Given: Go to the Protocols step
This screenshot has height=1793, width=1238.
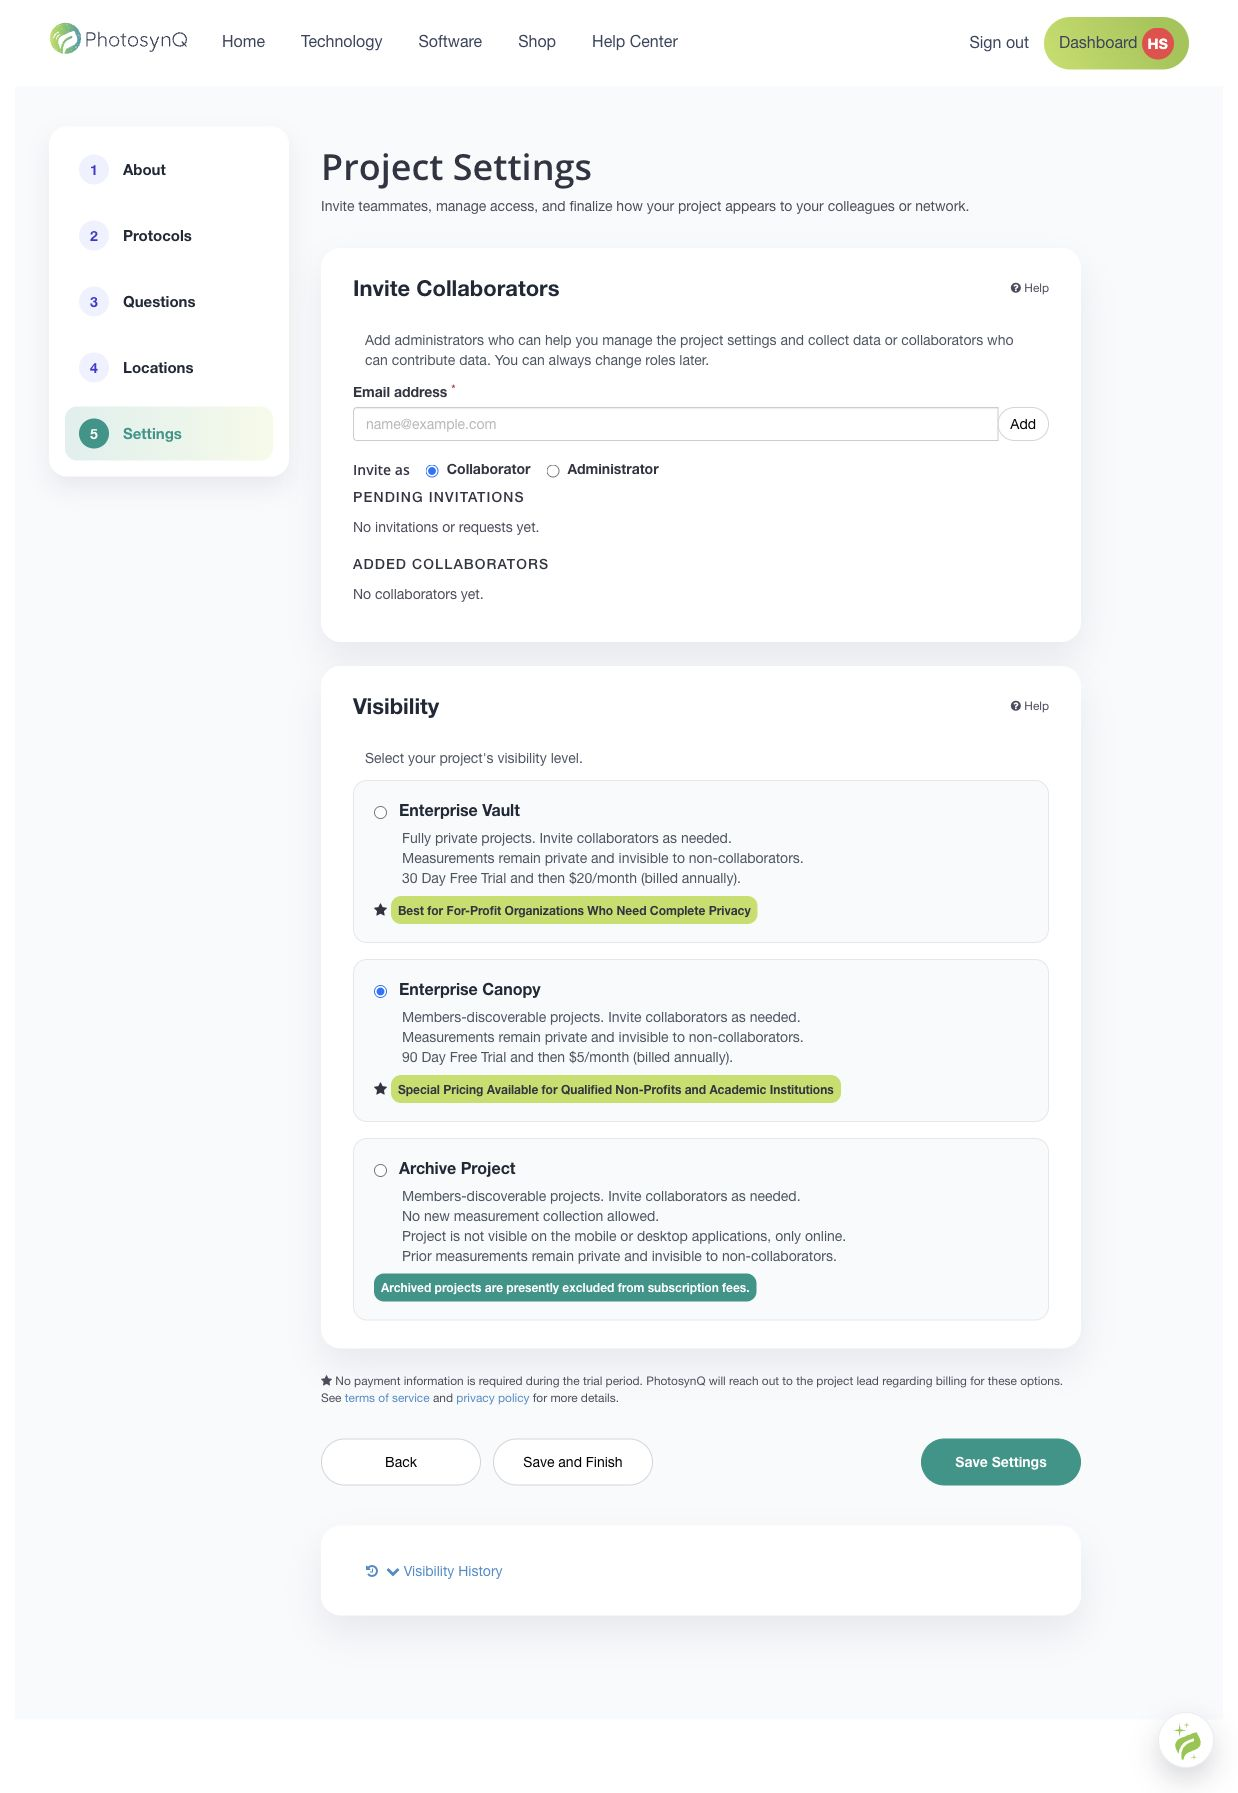Looking at the screenshot, I should (x=157, y=236).
